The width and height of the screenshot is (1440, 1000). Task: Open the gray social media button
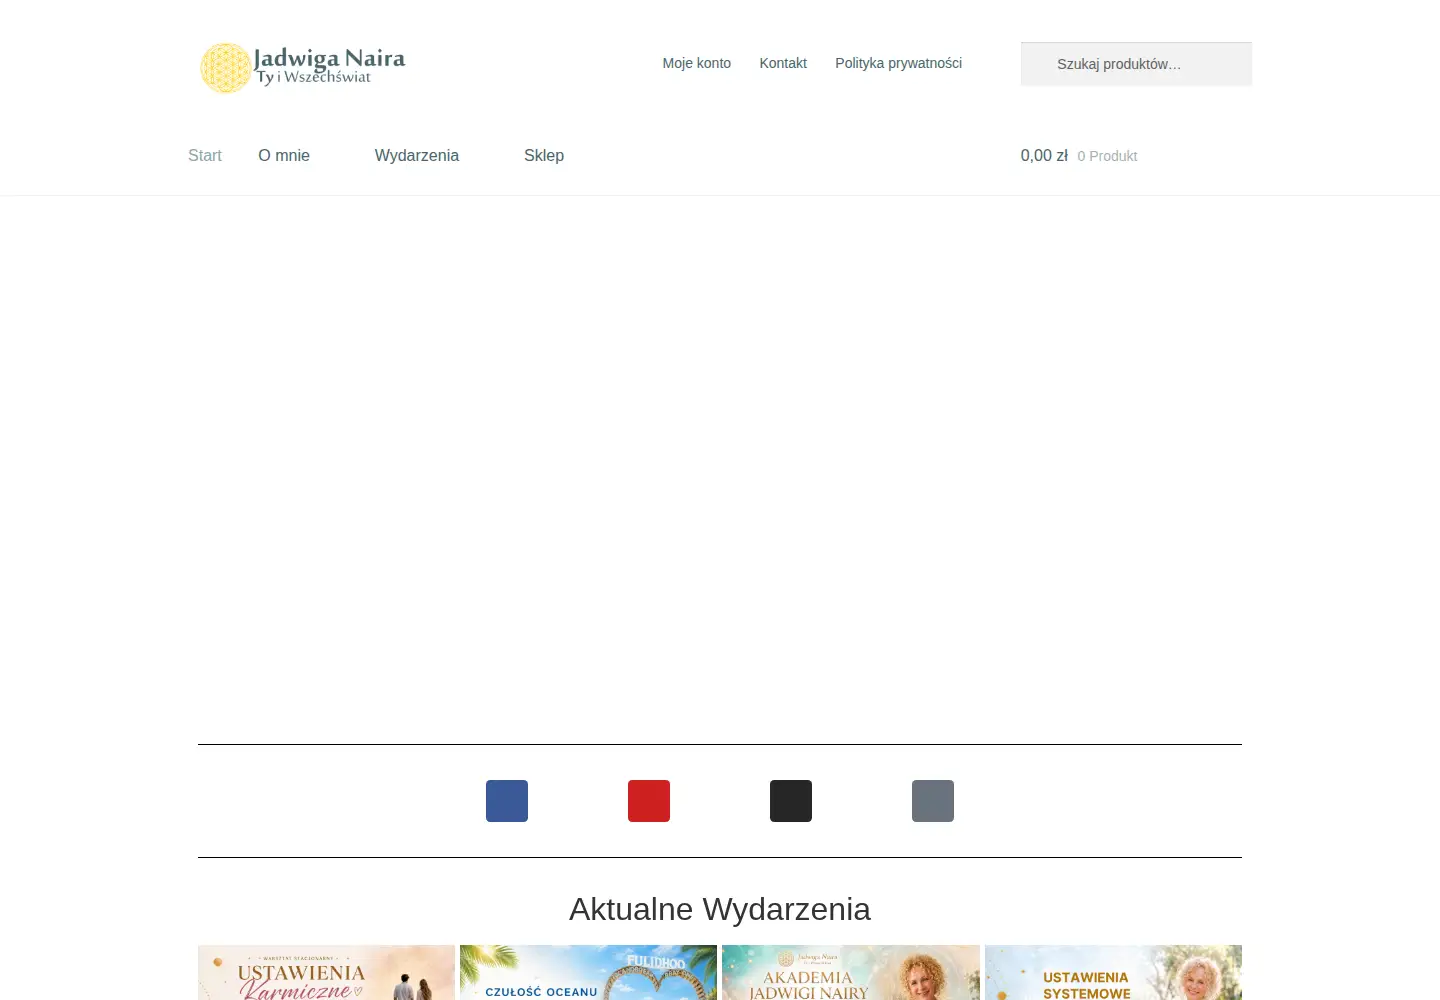933,801
